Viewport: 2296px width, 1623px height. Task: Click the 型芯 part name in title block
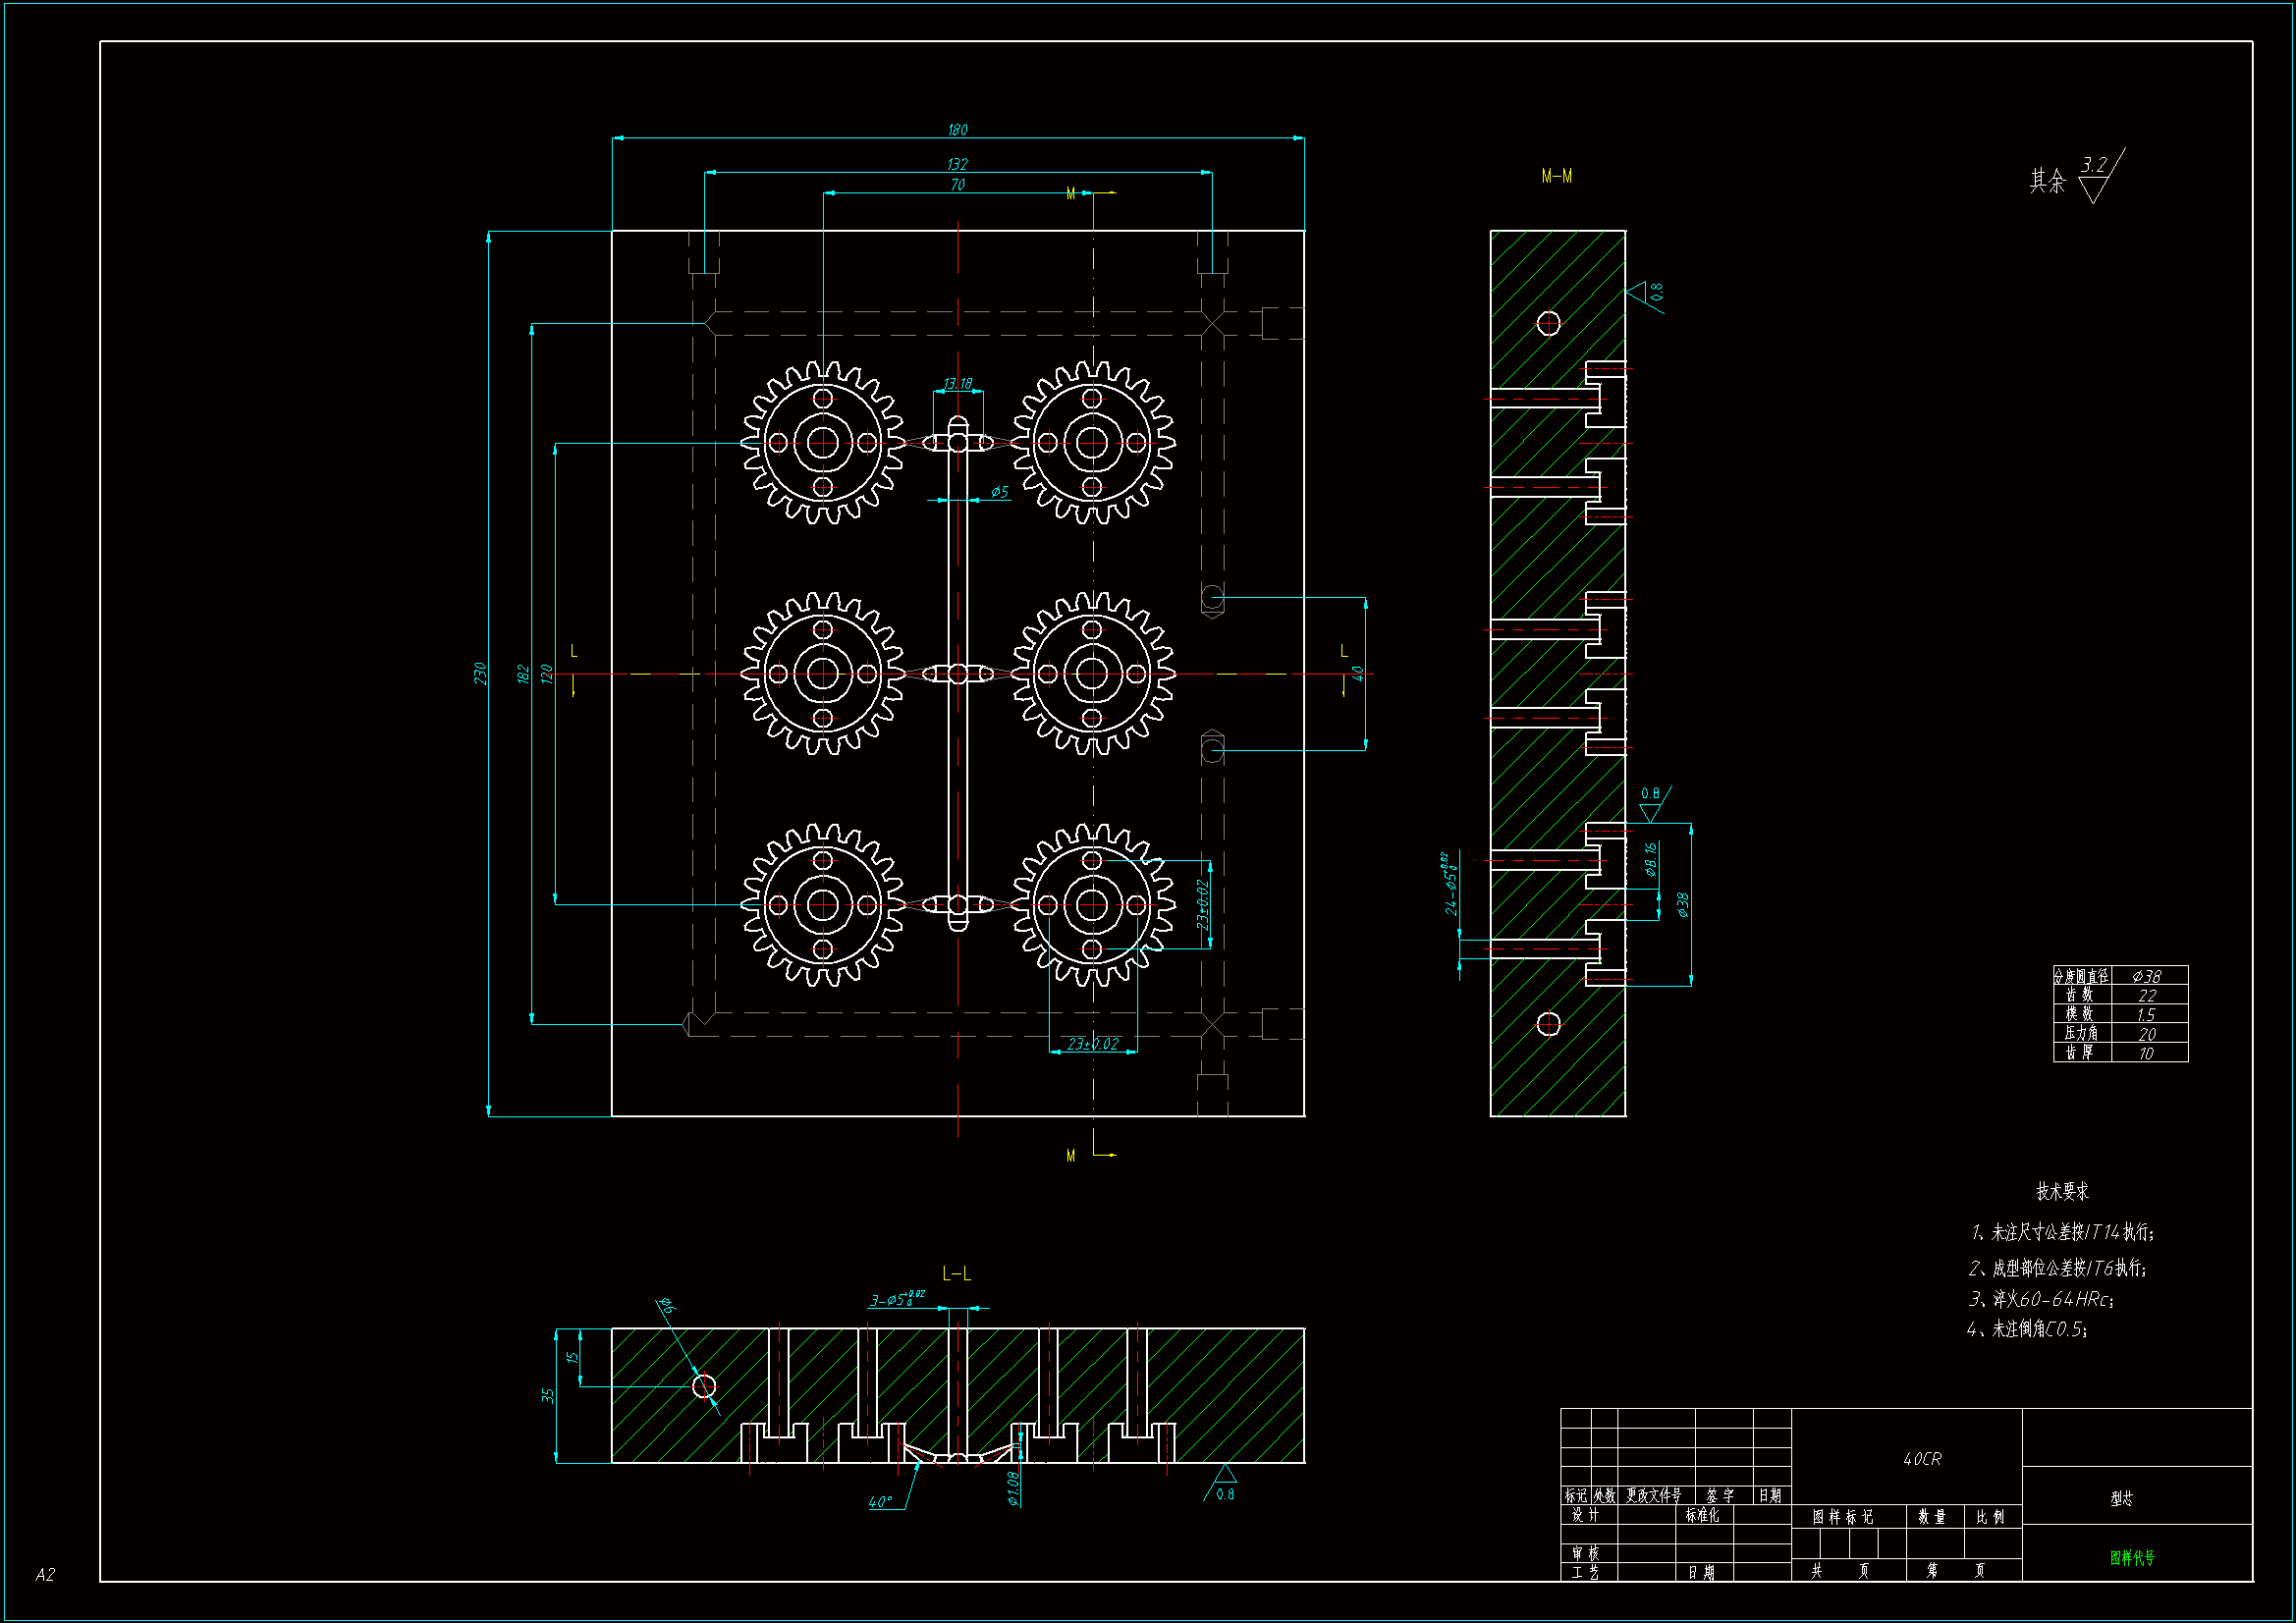click(2121, 1498)
